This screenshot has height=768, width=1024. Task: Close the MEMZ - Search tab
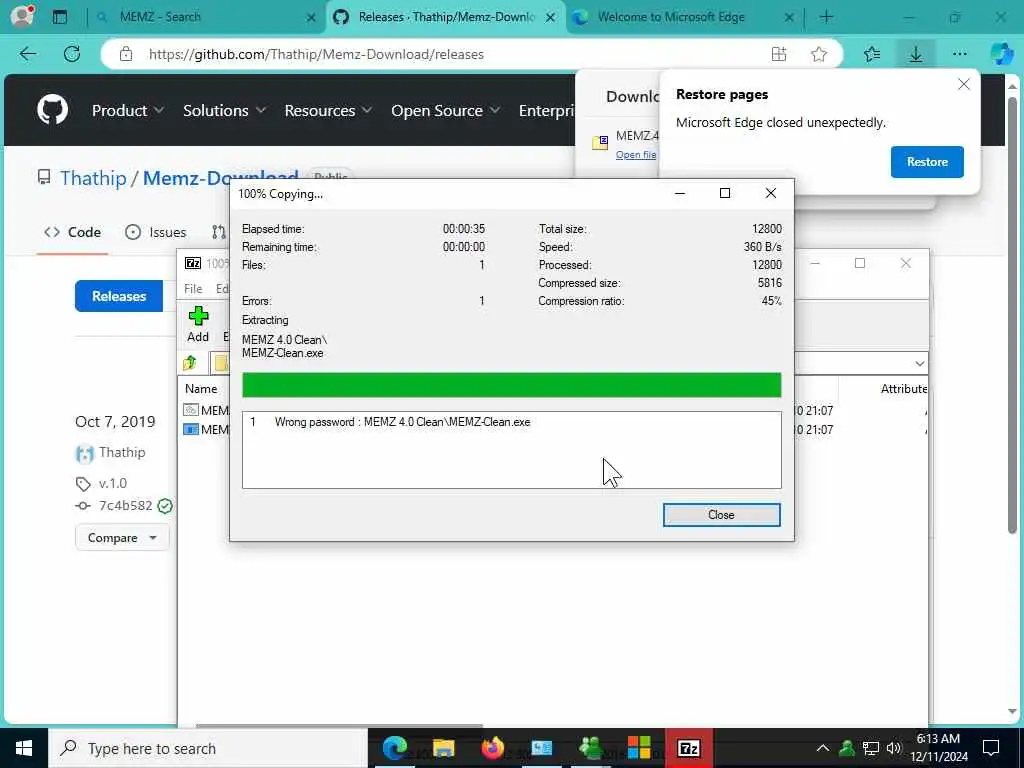click(x=312, y=18)
